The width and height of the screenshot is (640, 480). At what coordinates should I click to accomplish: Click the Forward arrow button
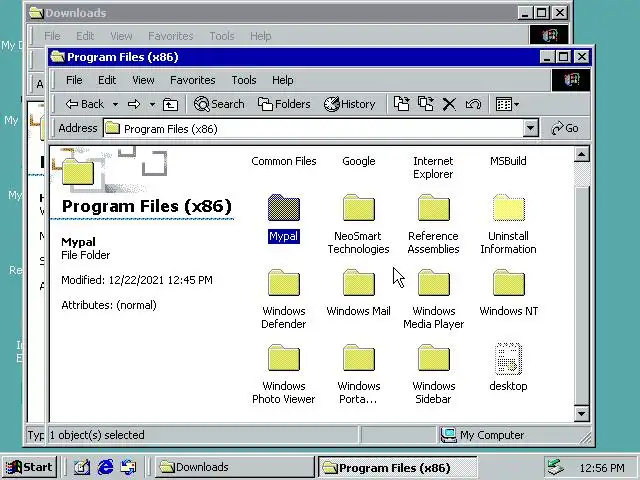[x=133, y=104]
